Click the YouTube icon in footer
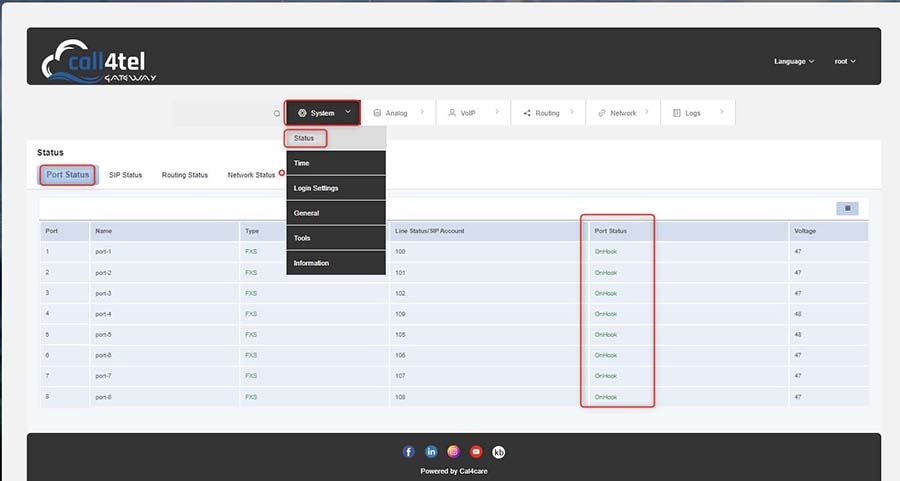 coord(476,452)
